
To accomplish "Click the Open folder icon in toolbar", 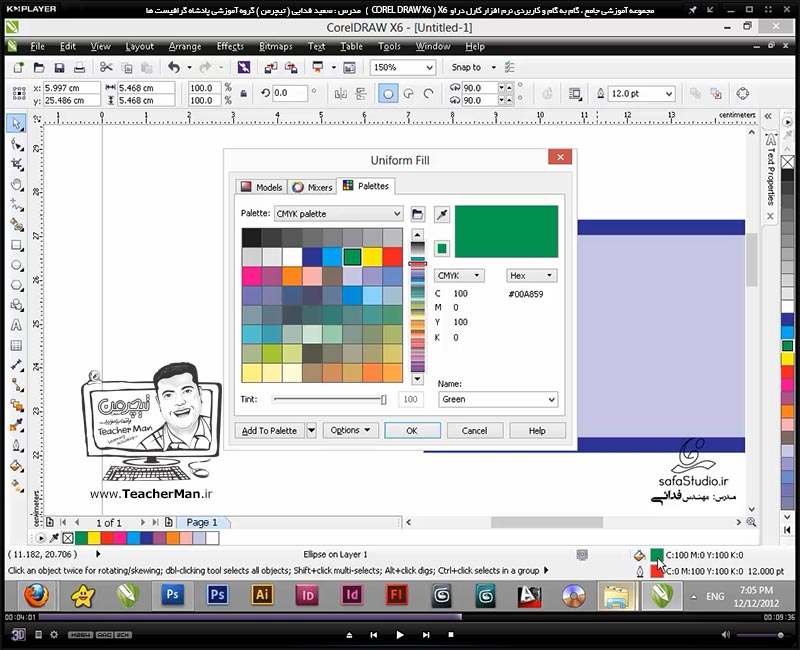I will 39,67.
